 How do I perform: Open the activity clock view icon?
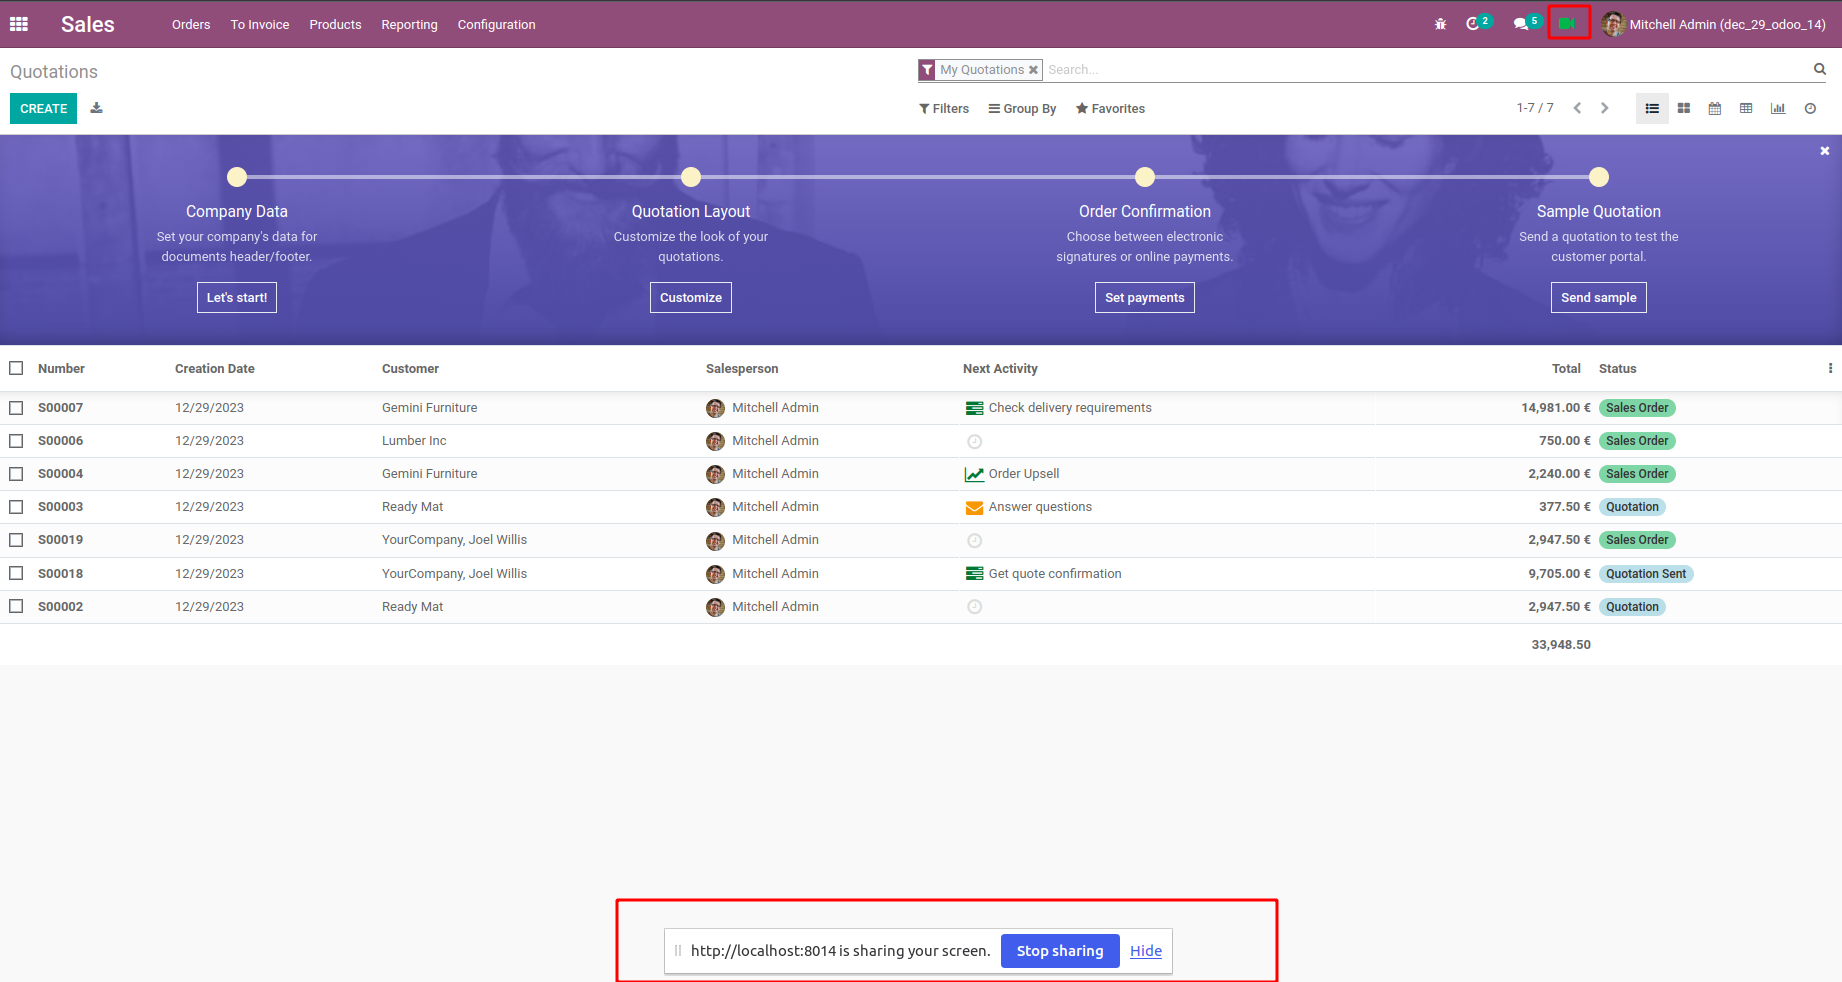(1810, 108)
